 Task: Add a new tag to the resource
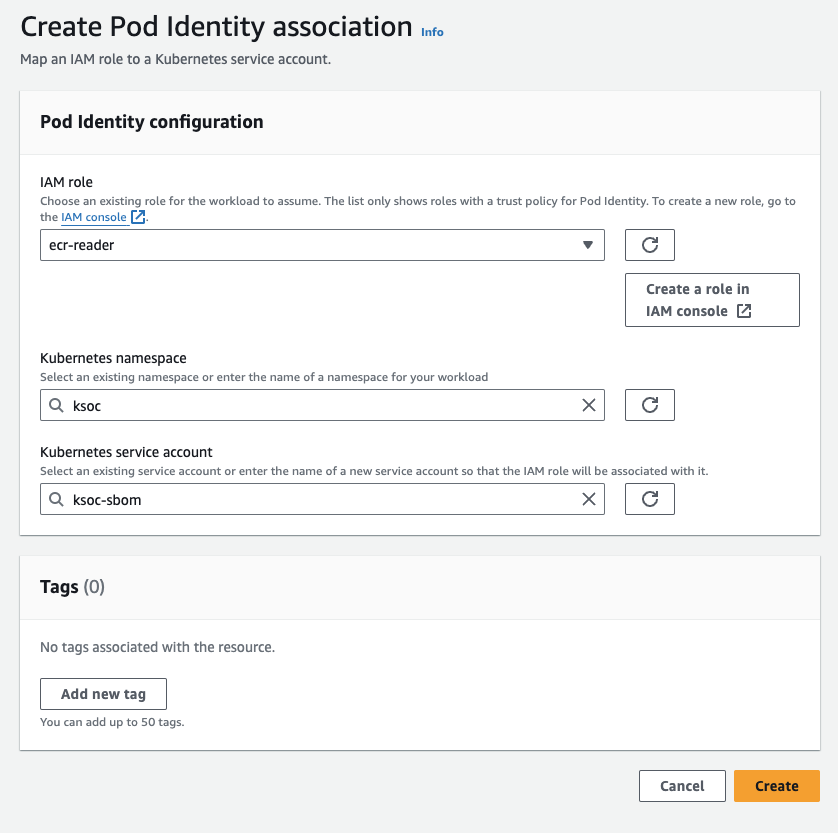point(103,693)
